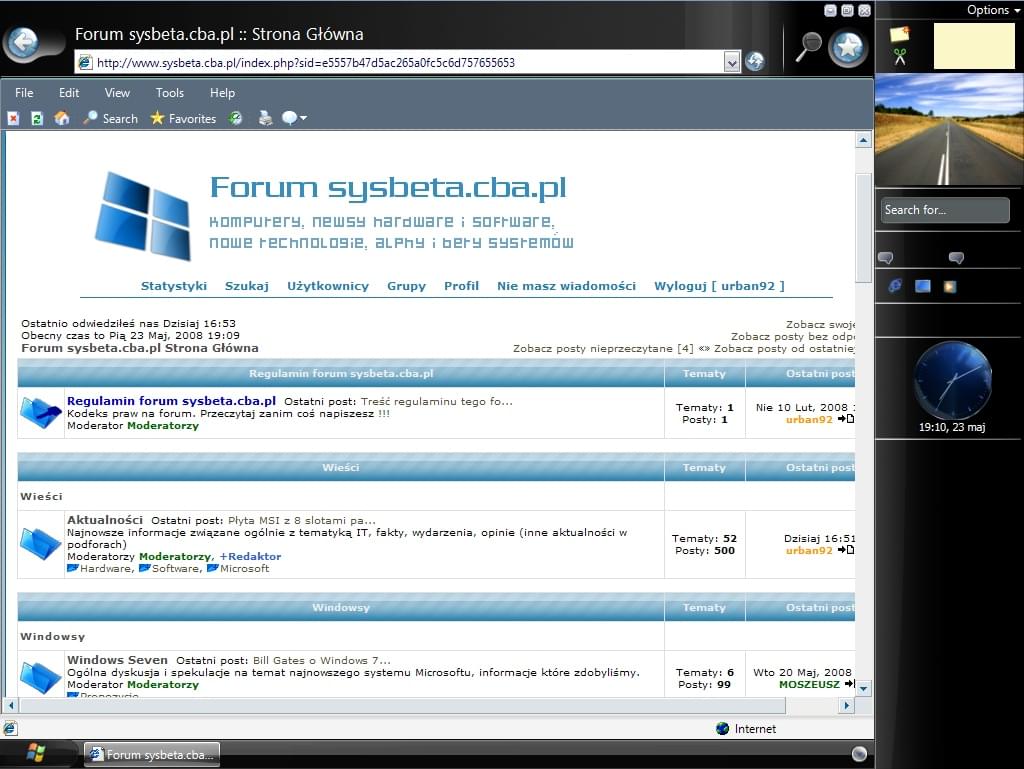Click the Internet zone status bar indicator

[x=746, y=729]
